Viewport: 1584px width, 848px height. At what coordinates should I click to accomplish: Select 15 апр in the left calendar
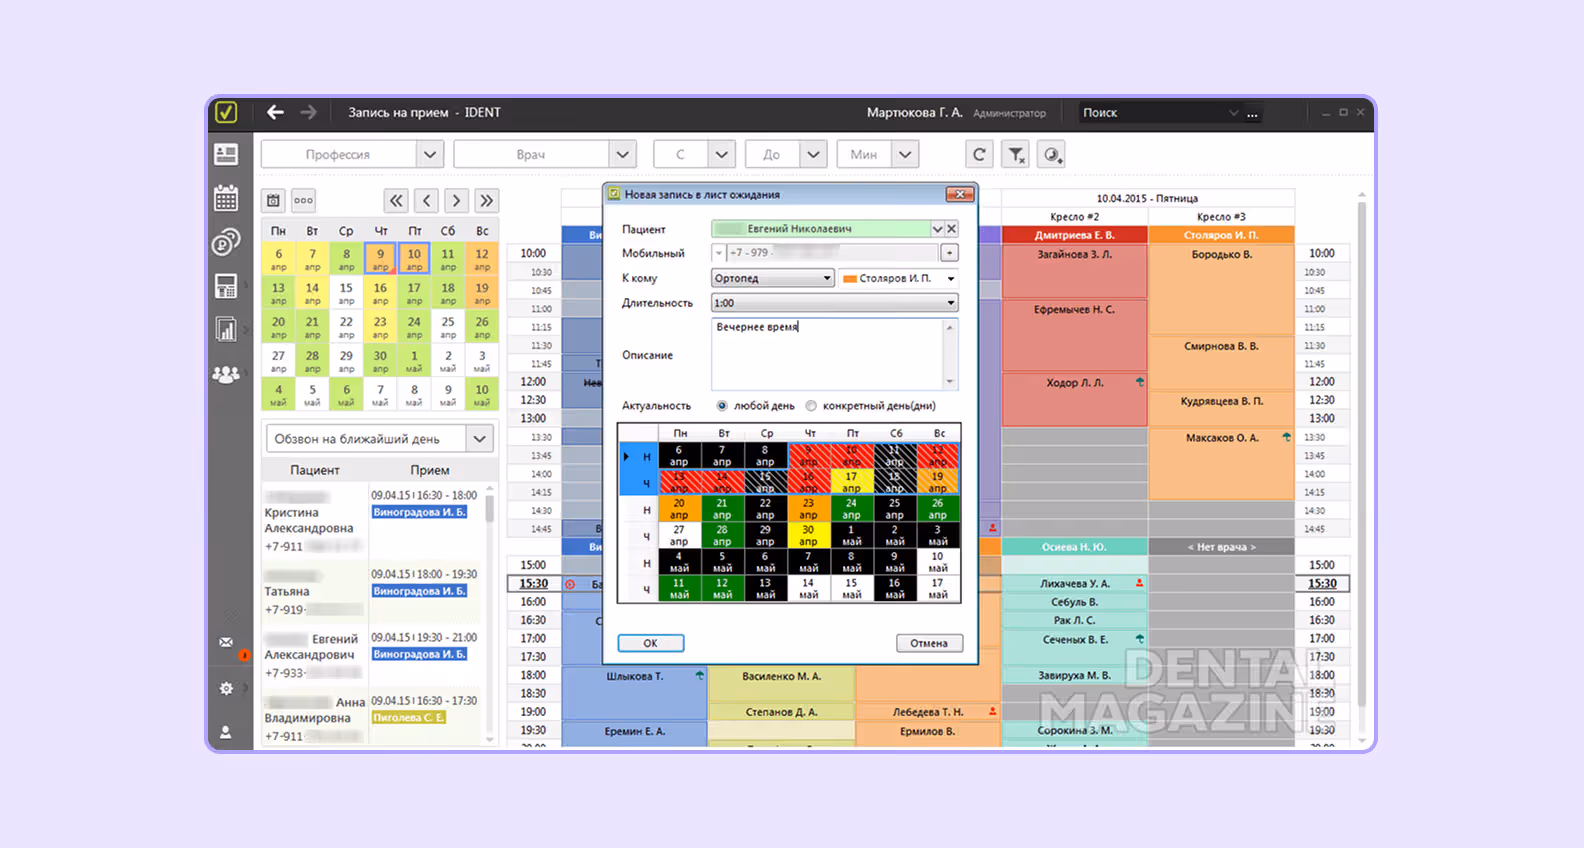pos(346,292)
